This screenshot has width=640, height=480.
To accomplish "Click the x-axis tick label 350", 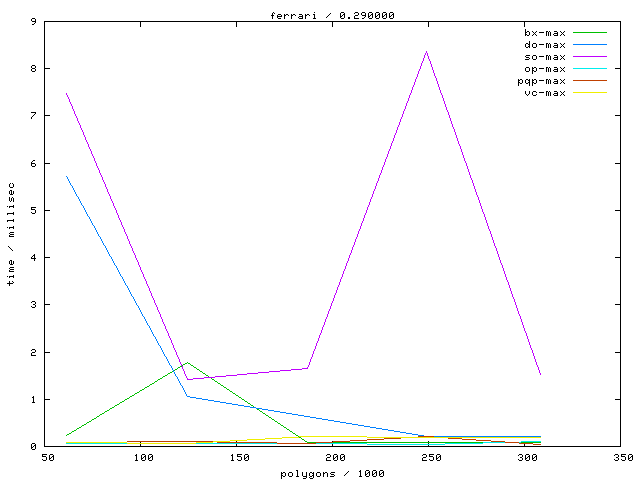I will coord(622,458).
